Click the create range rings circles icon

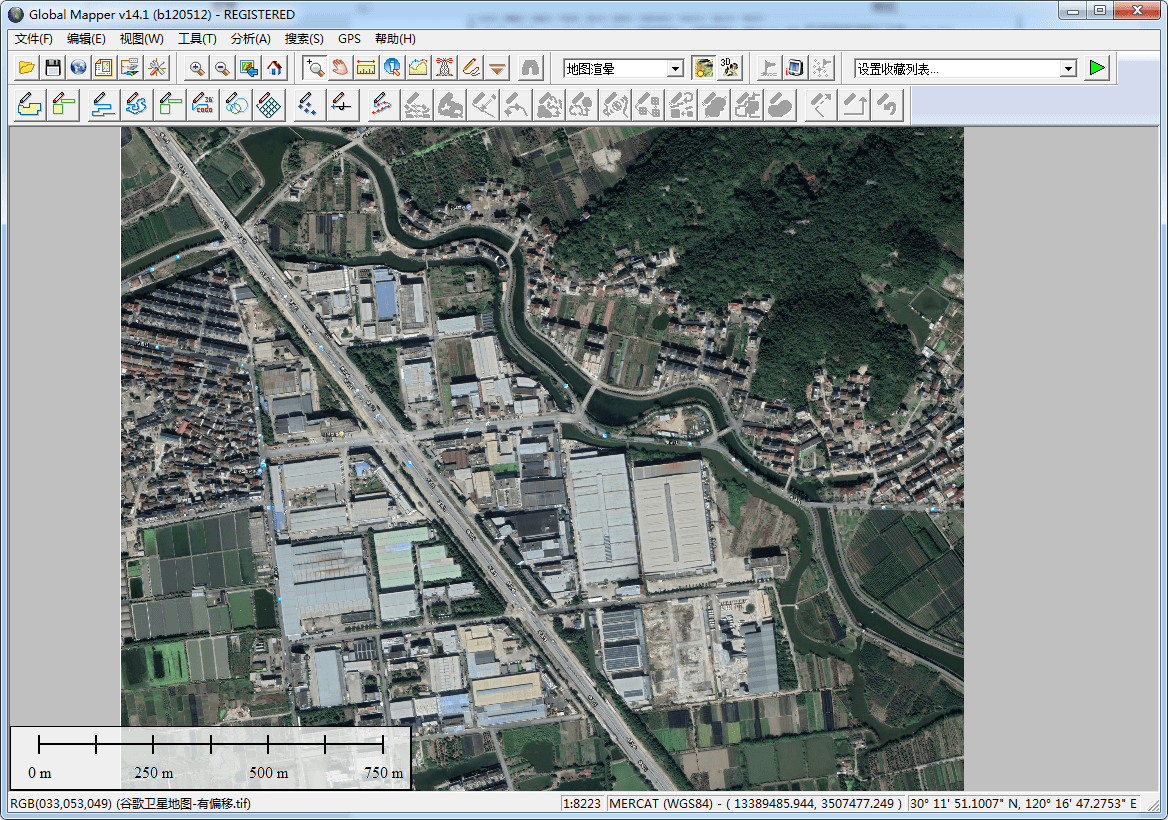(236, 105)
